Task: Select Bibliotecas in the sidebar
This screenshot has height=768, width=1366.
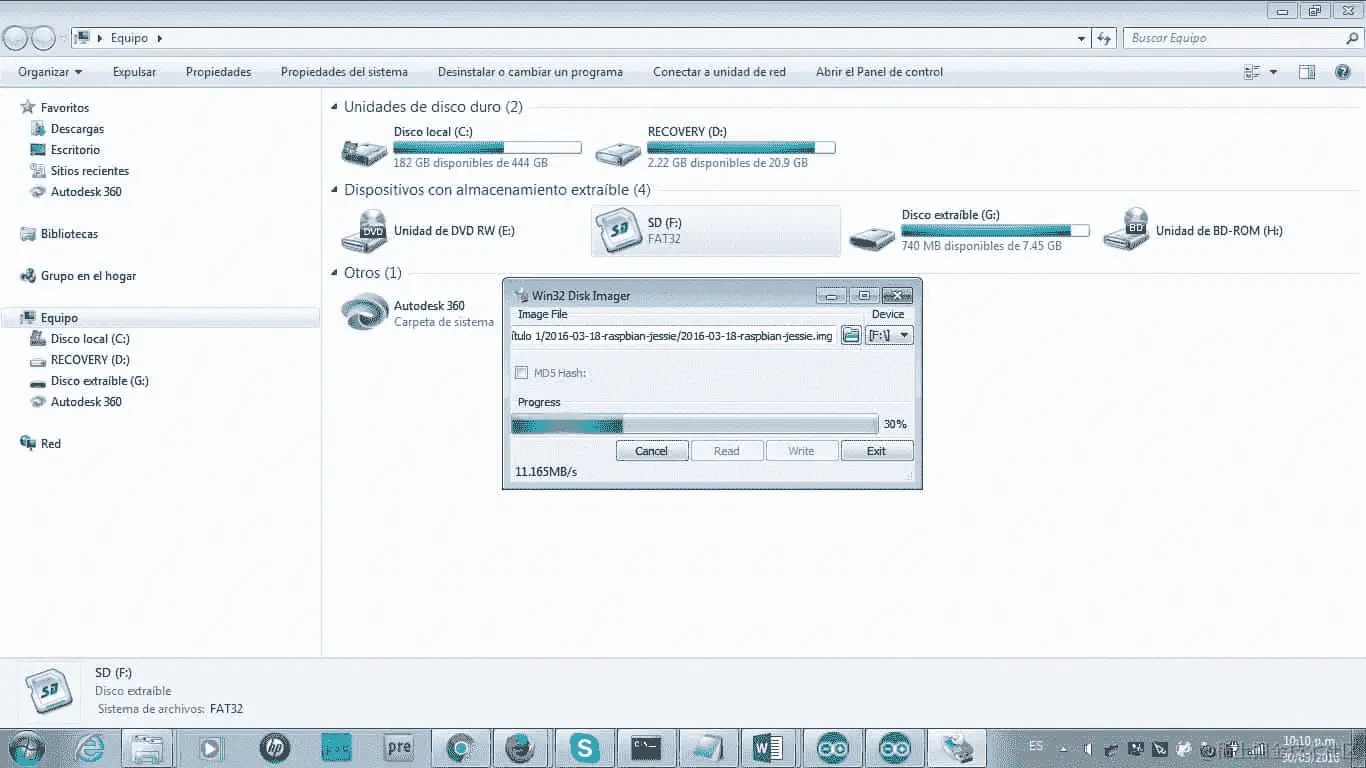Action: click(x=69, y=234)
